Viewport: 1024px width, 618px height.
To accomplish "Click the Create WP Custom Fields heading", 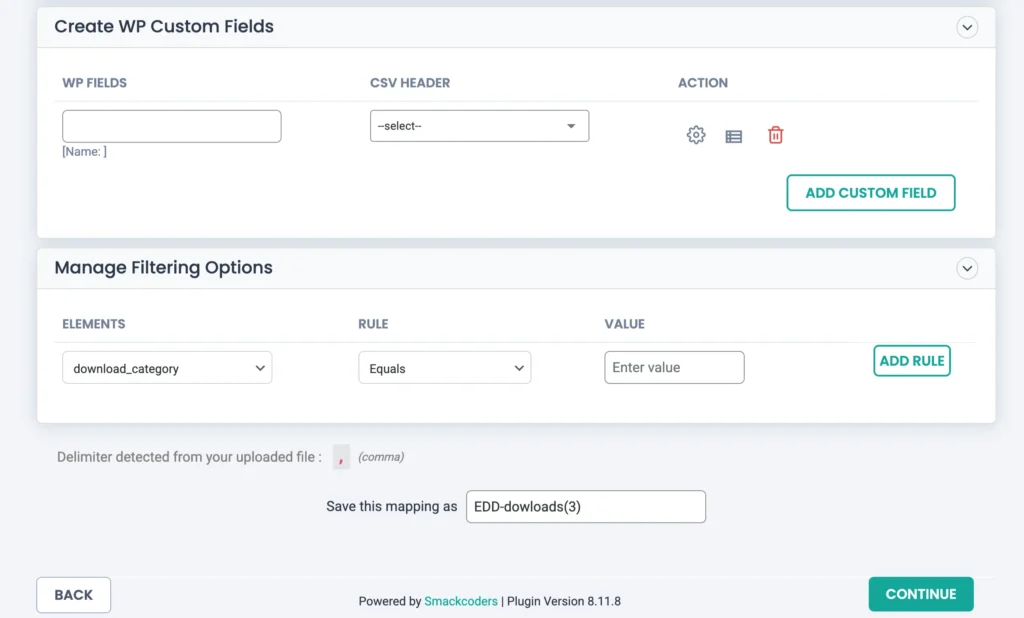I will 164,26.
